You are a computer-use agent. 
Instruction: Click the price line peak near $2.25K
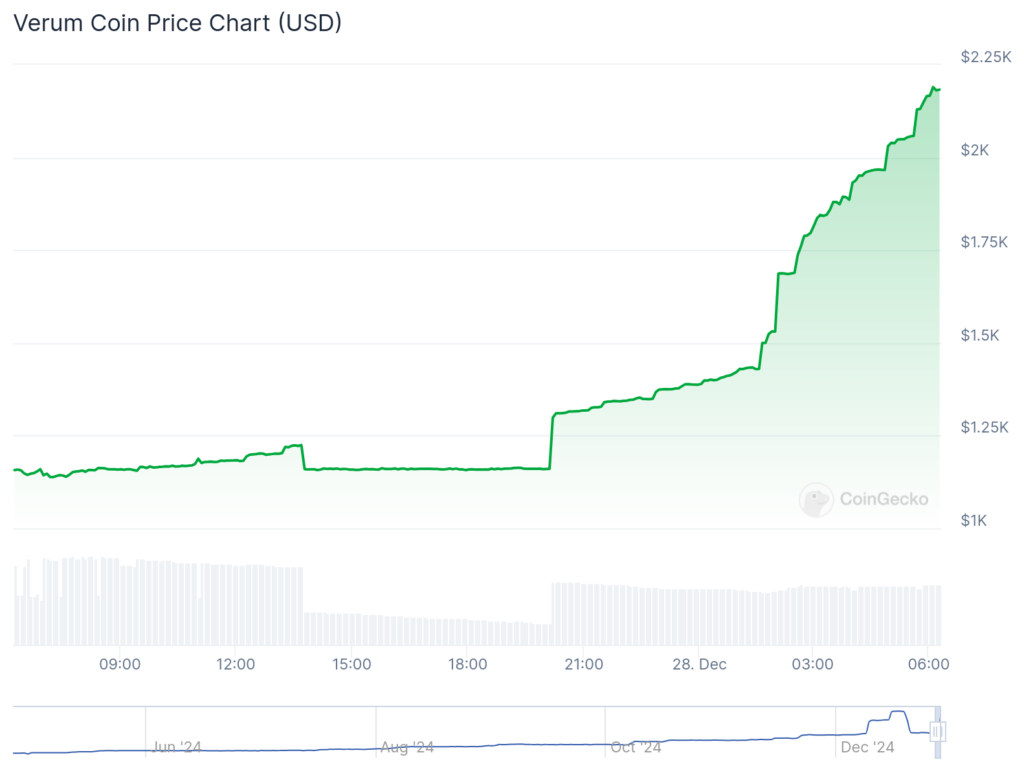pos(934,87)
